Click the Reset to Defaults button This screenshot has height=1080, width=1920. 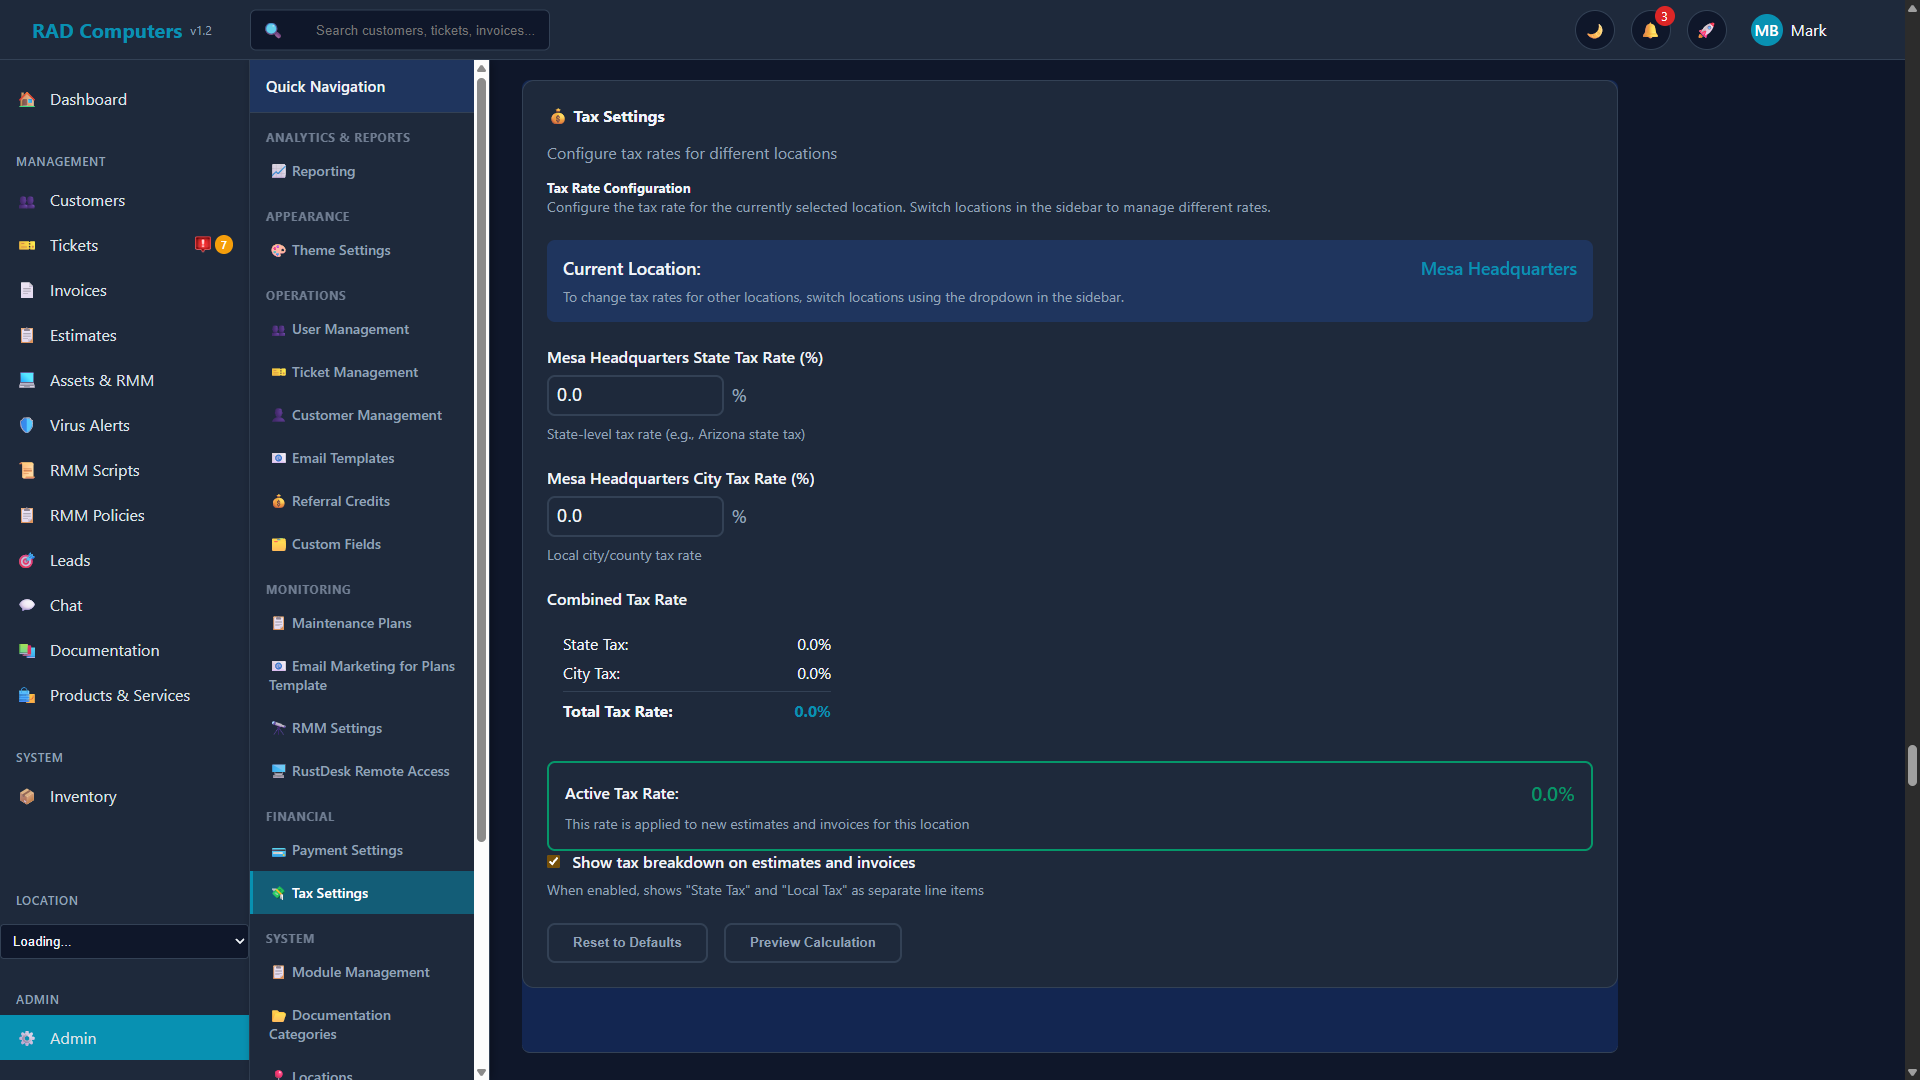[627, 942]
